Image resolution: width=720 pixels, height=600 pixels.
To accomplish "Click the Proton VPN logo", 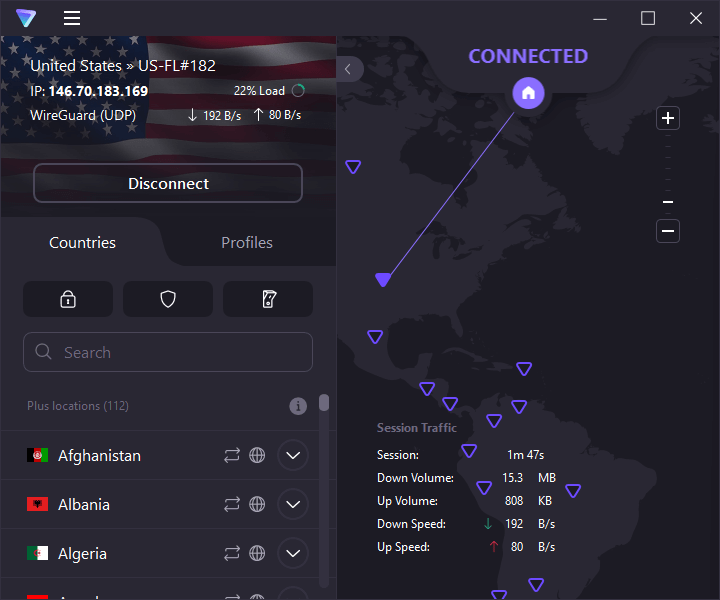I will (26, 18).
